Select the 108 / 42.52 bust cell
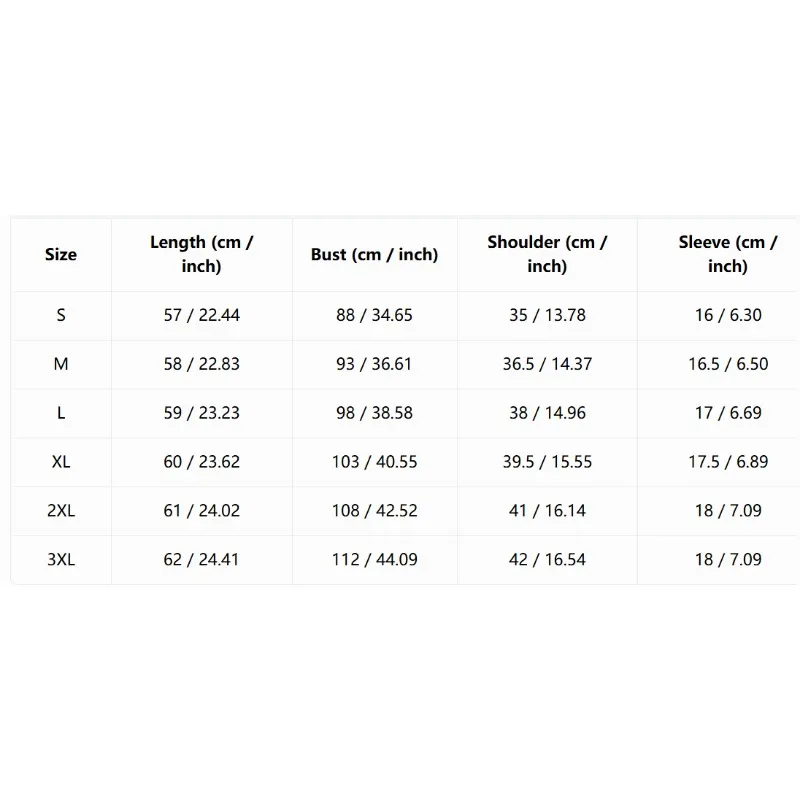 pyautogui.click(x=374, y=511)
